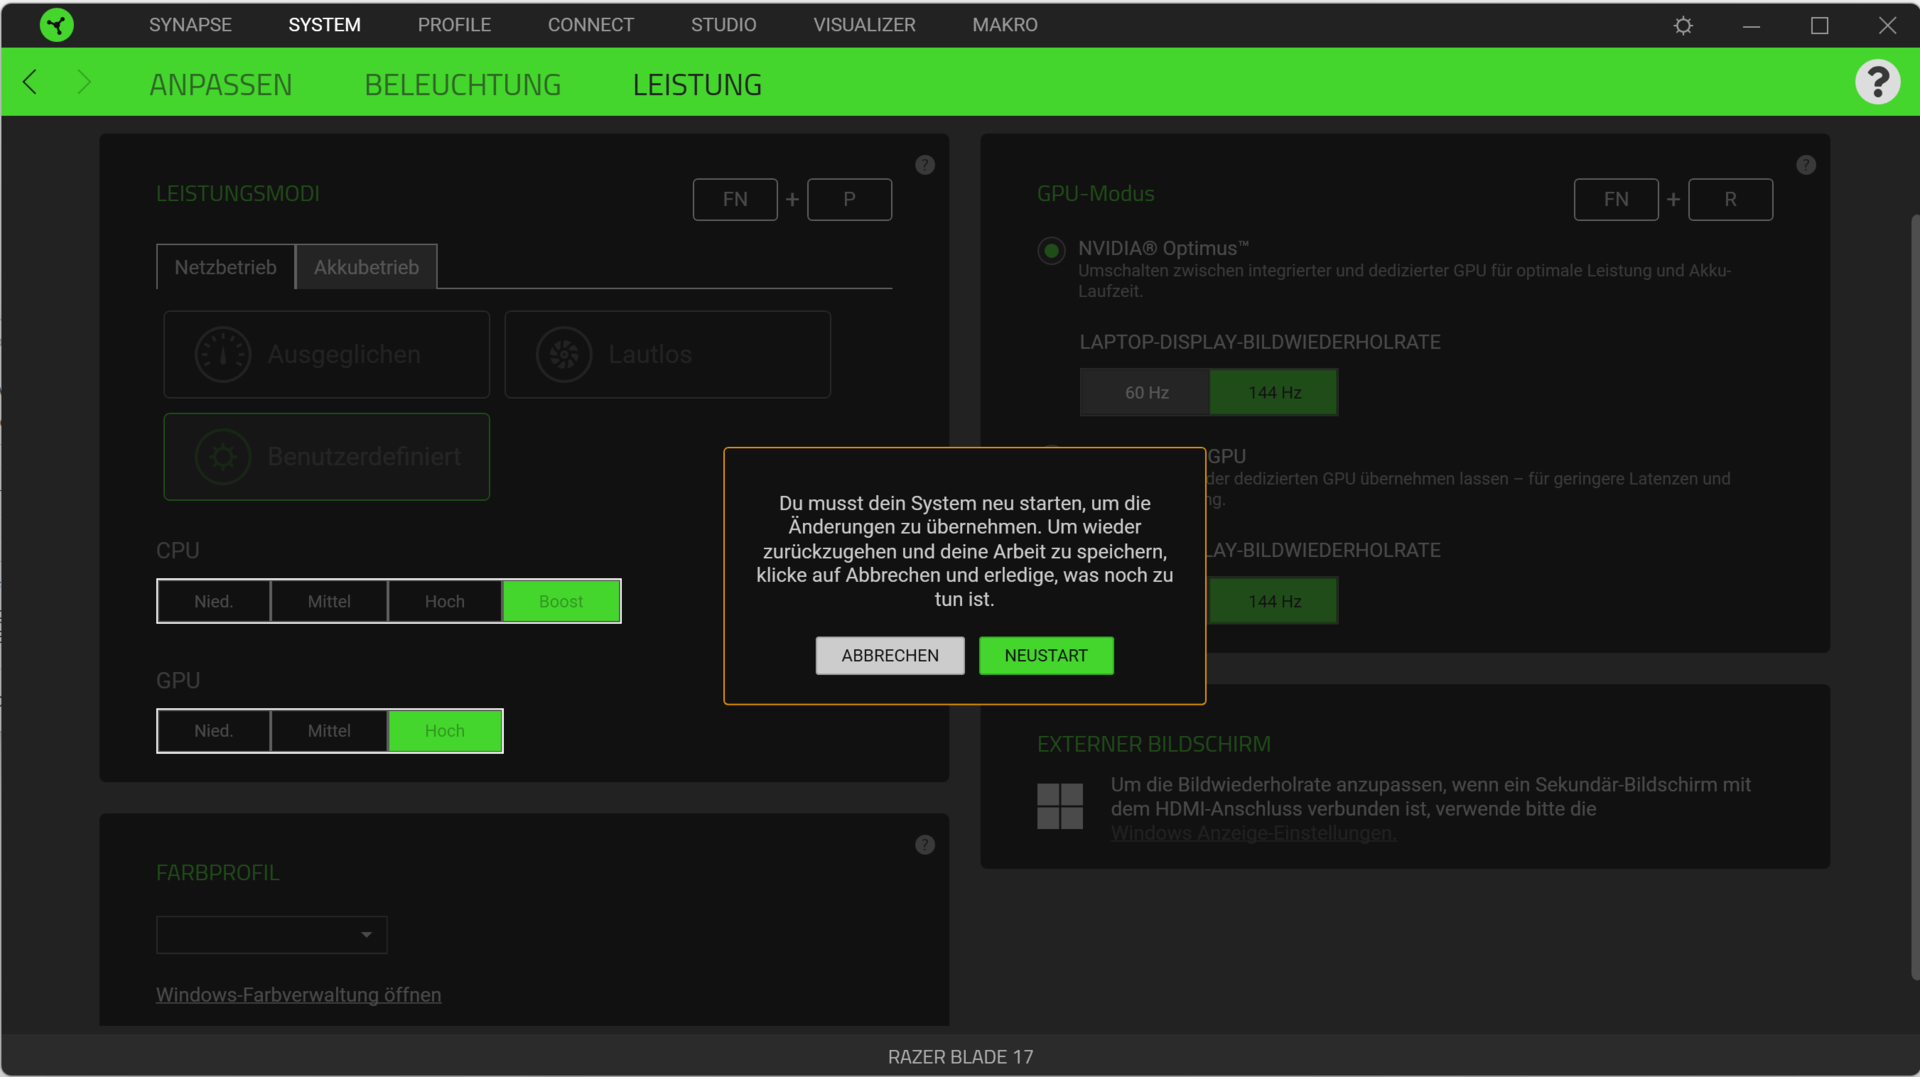
Task: Switch to the Akkubetrieb tab
Action: [x=366, y=267]
